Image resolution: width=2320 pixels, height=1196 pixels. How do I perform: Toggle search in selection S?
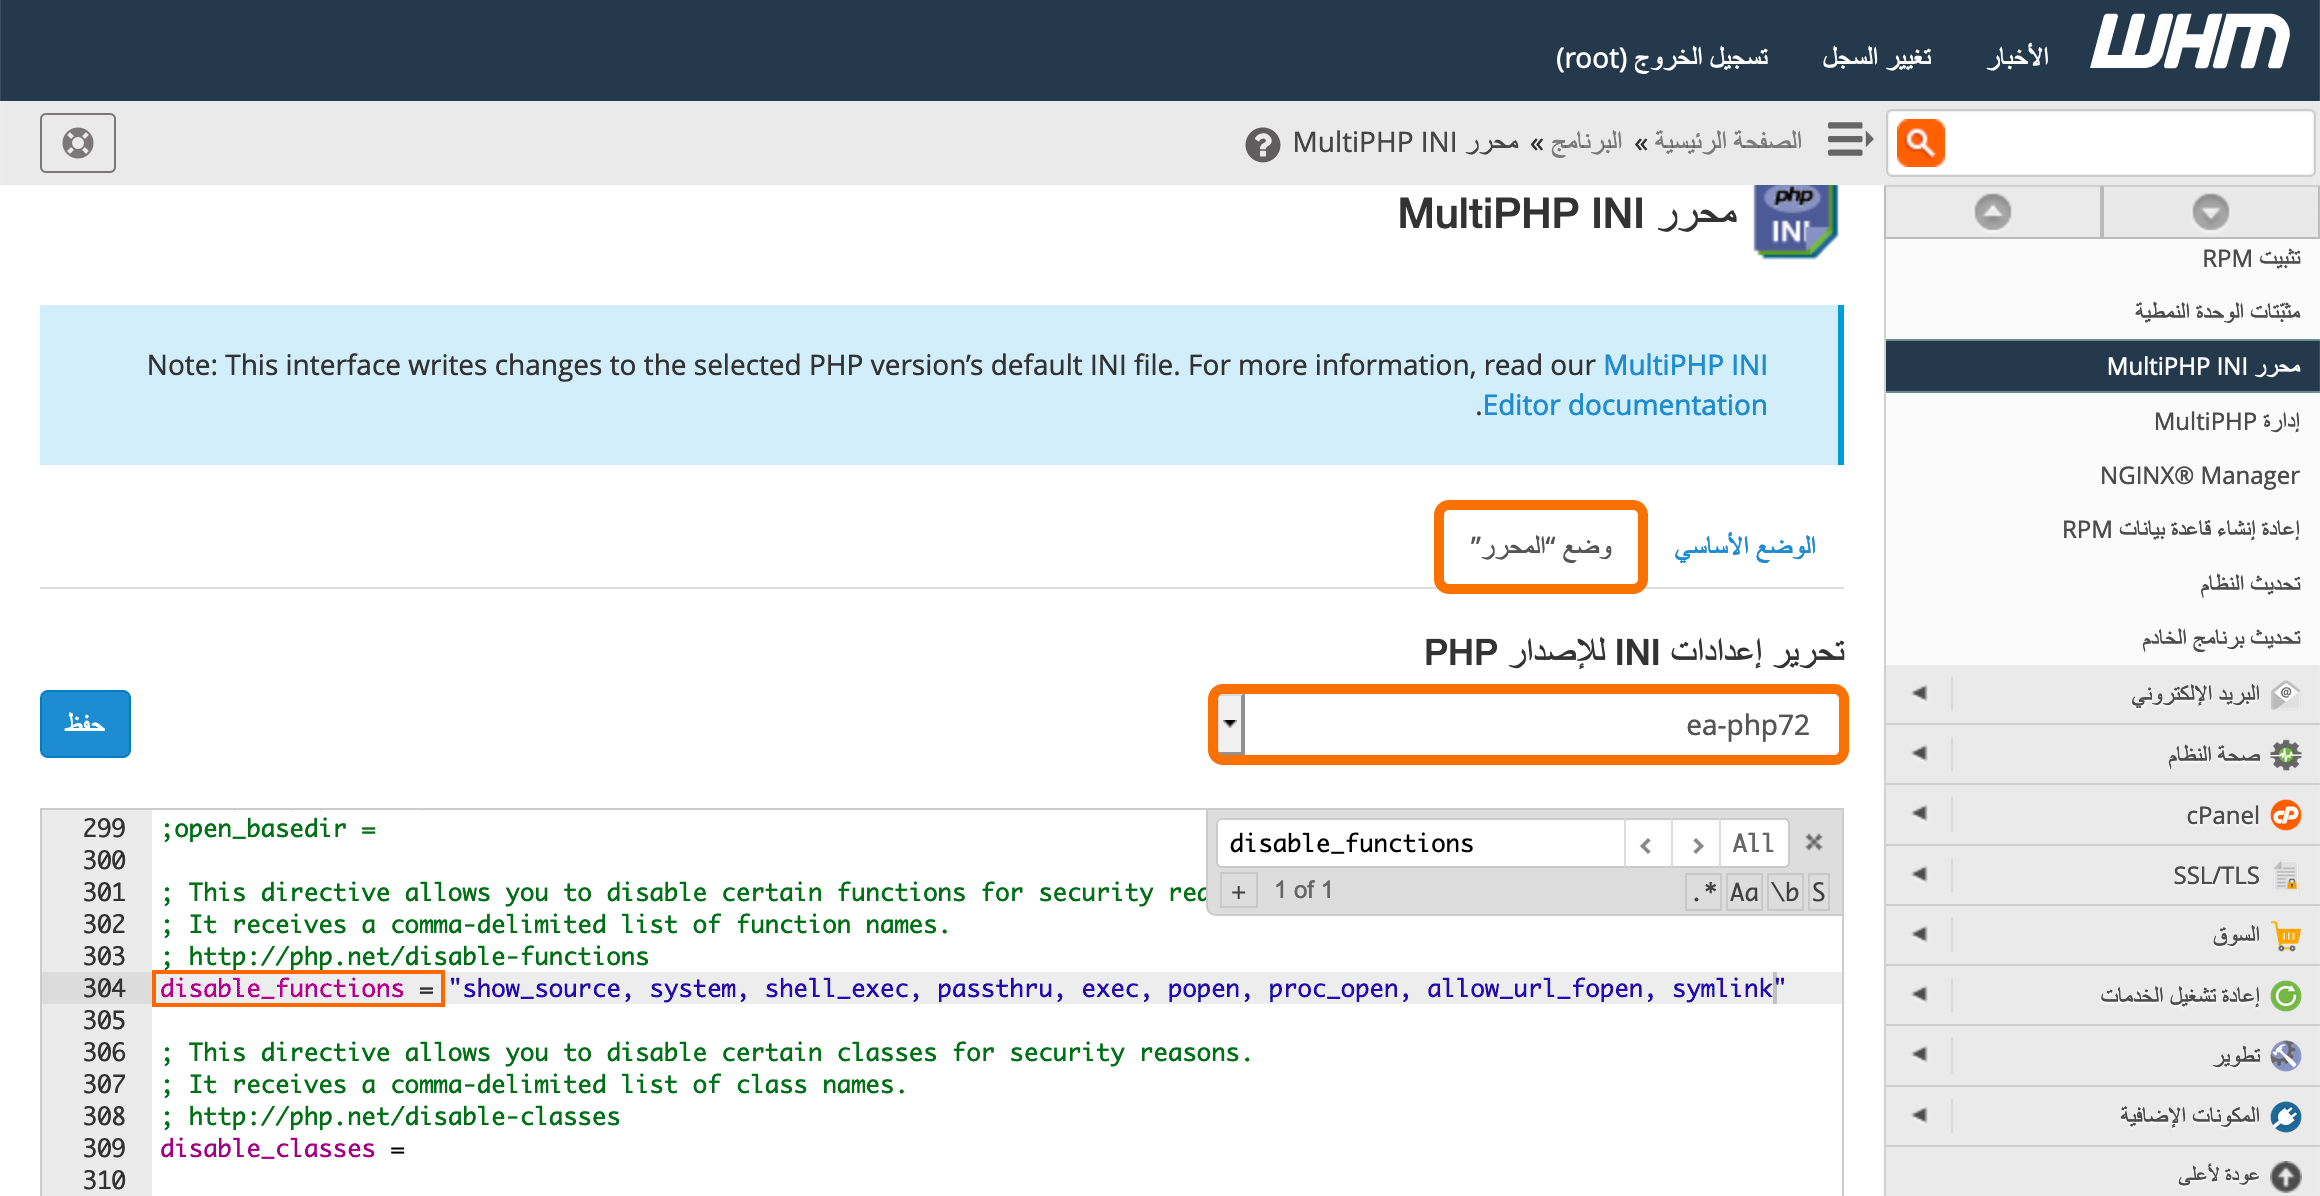1818,891
